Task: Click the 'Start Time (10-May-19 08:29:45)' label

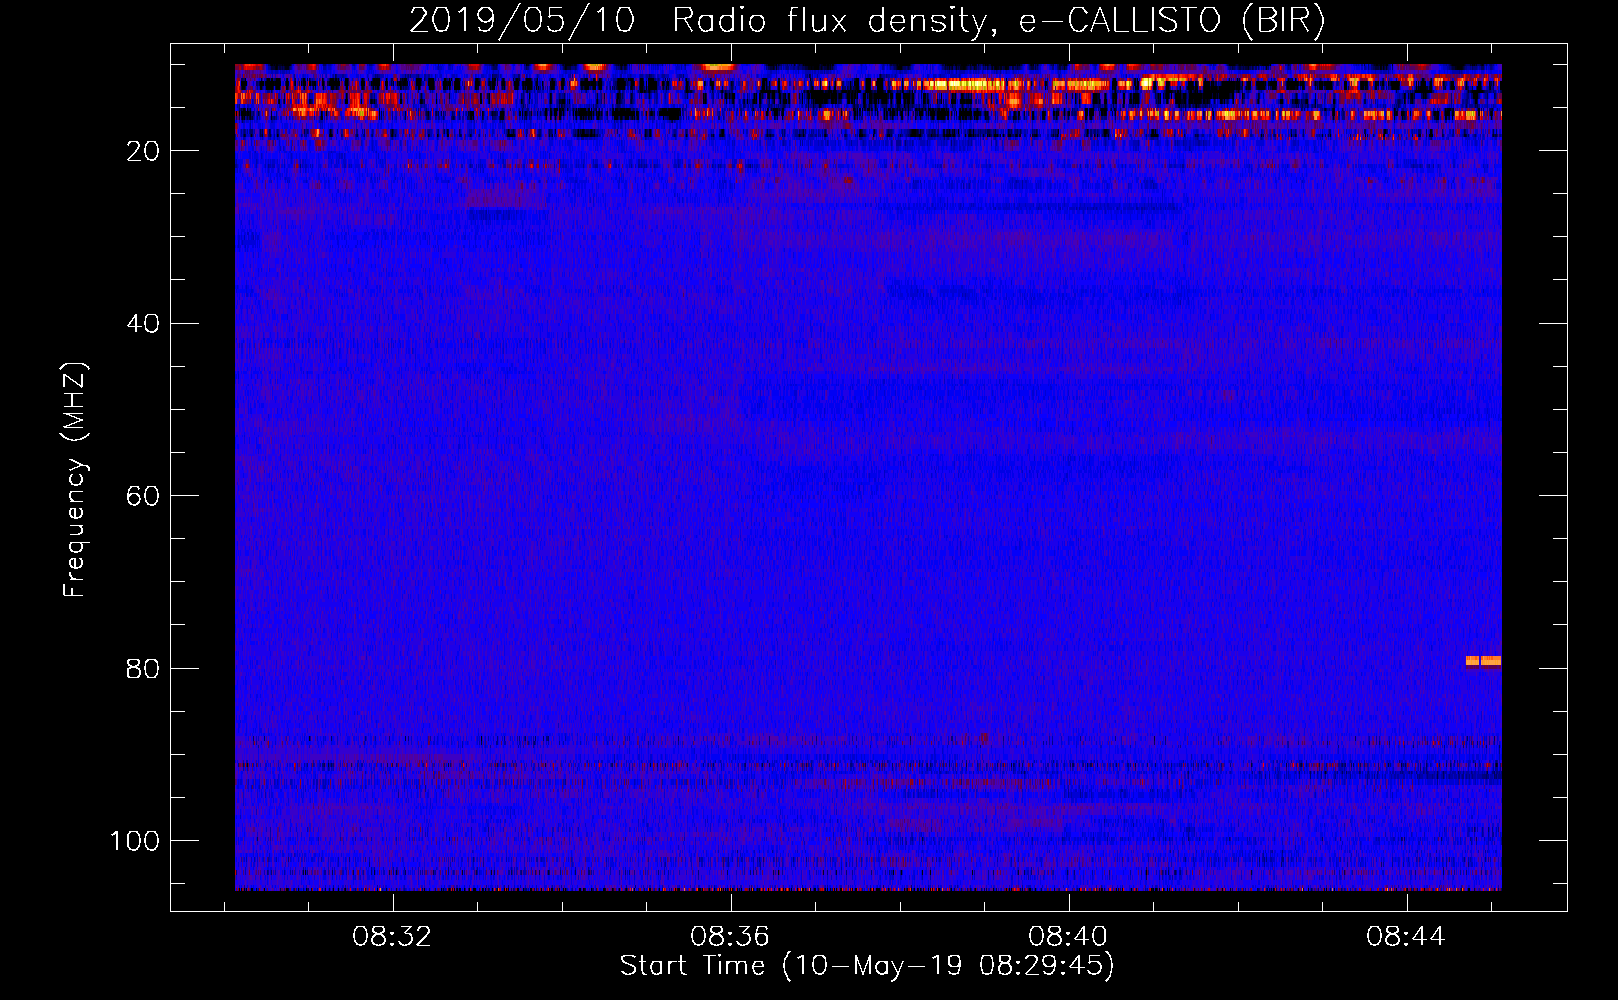Action: tap(867, 966)
